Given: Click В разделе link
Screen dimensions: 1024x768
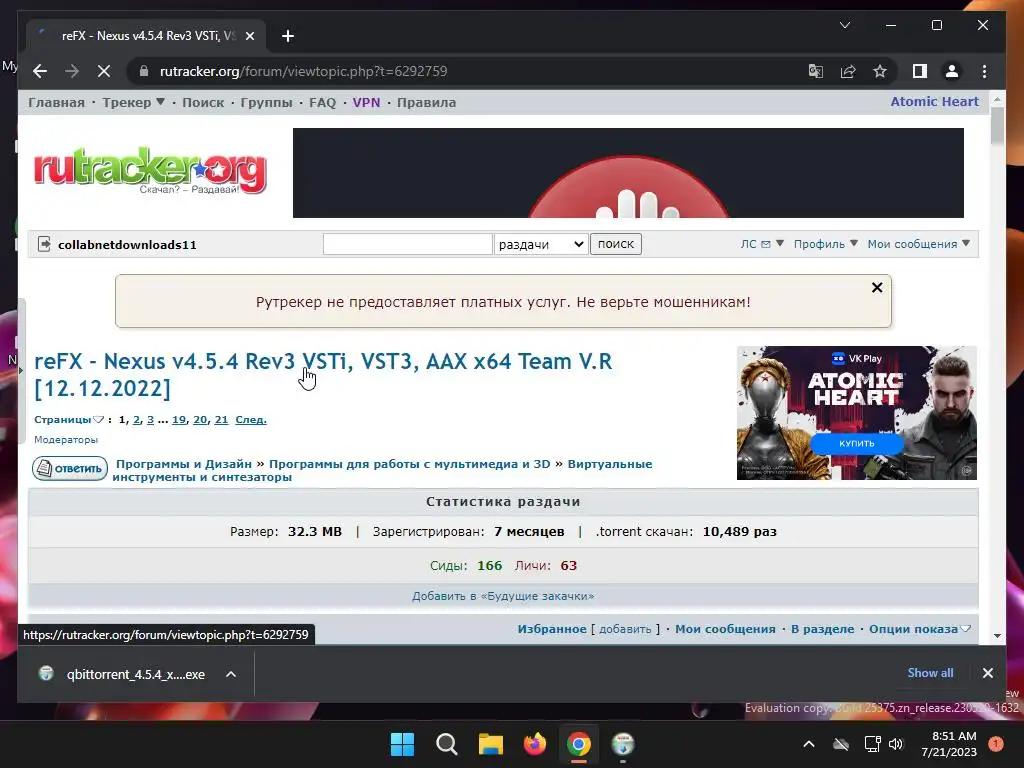Looking at the screenshot, I should 822,629.
